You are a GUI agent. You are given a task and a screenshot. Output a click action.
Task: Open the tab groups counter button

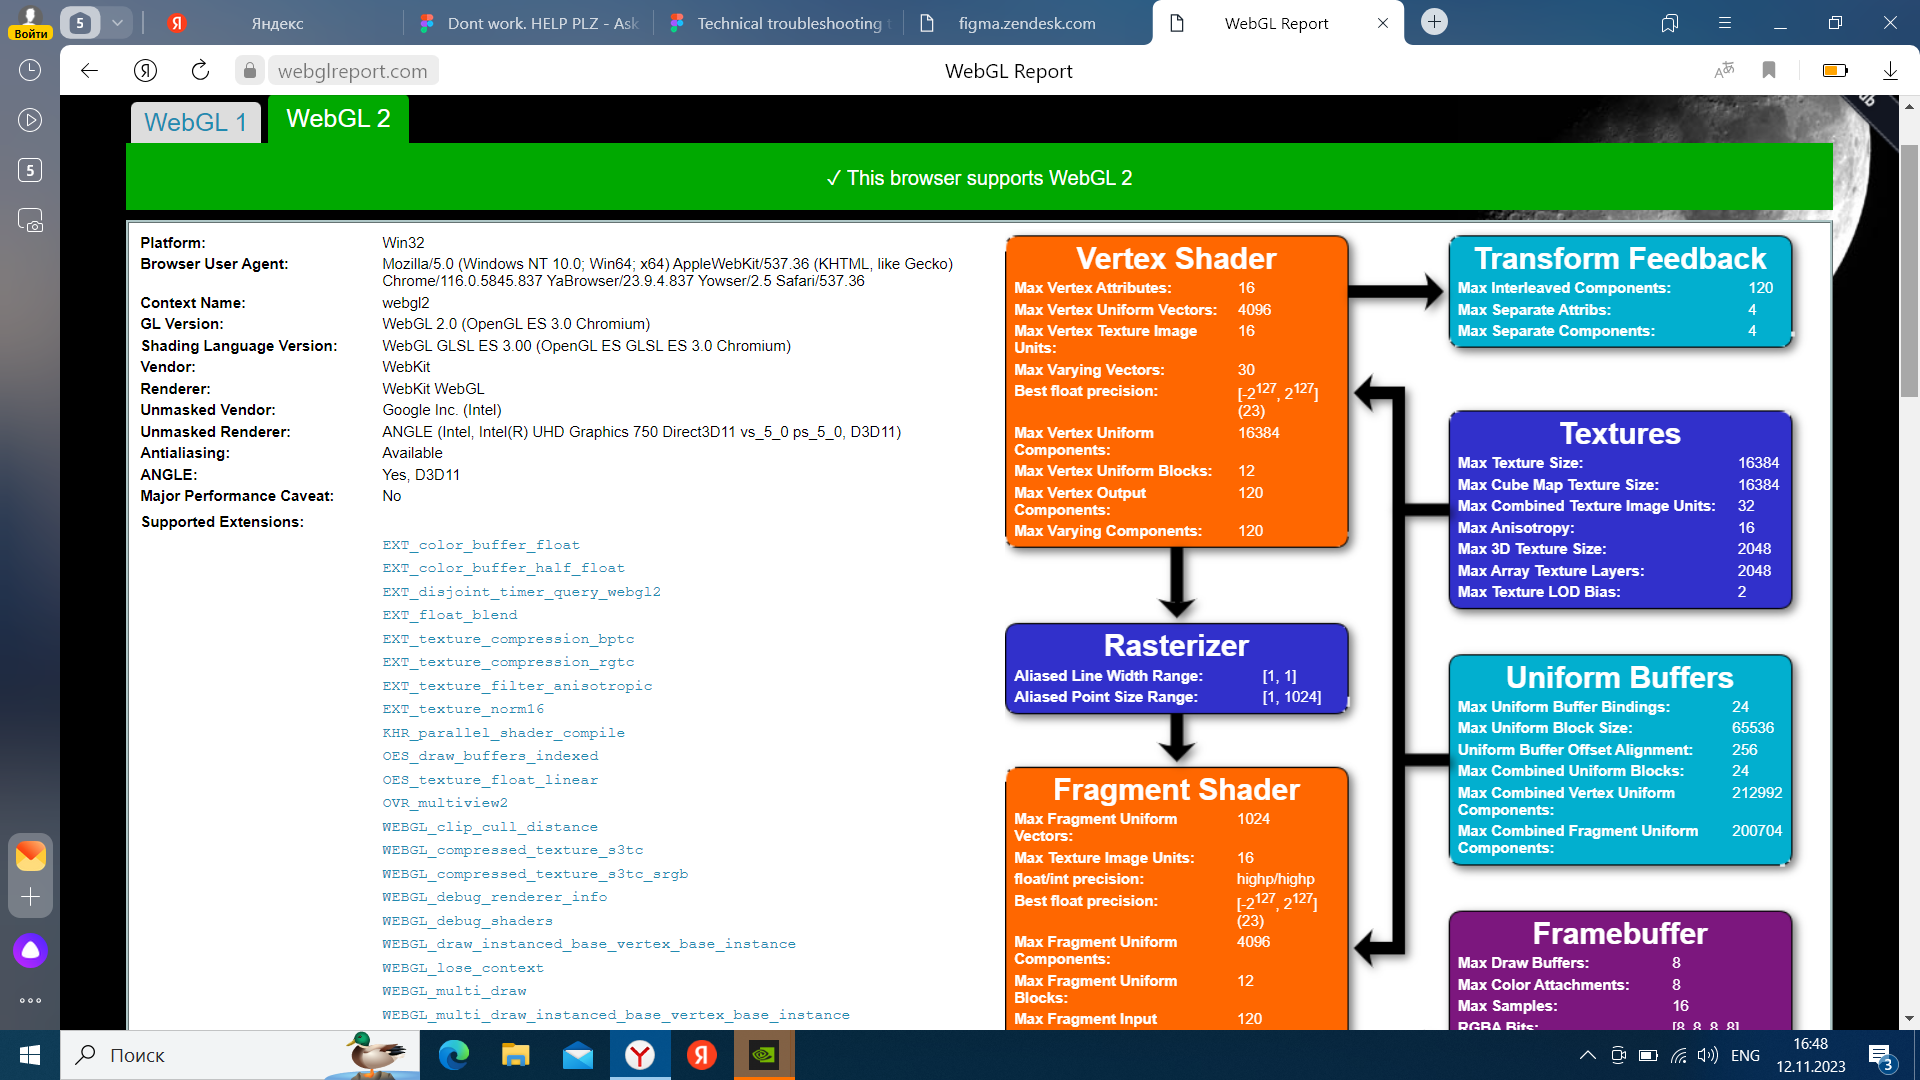point(80,22)
